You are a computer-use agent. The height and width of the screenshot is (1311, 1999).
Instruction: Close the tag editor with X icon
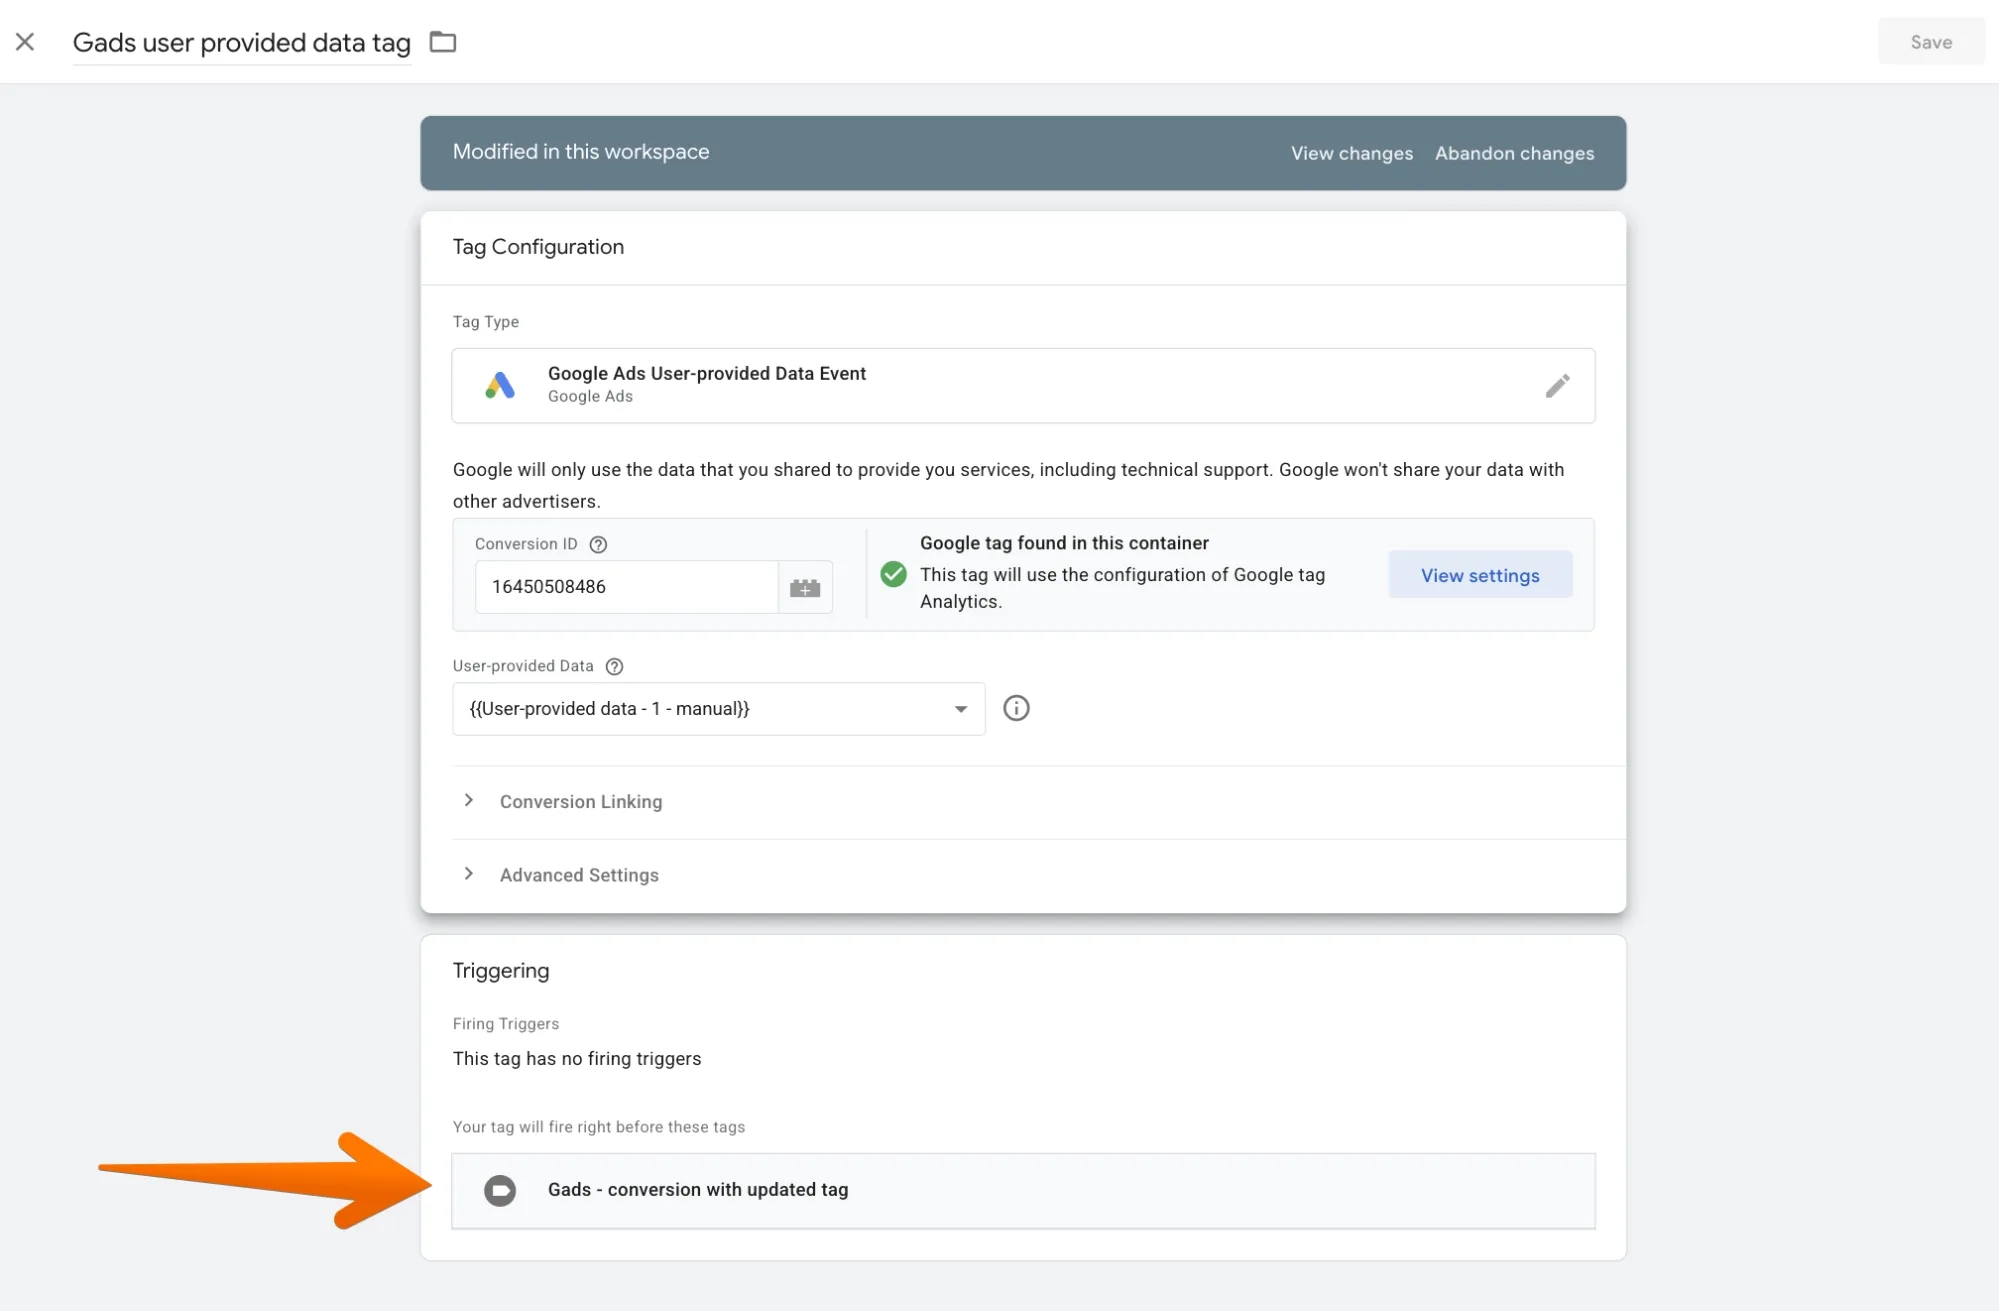(x=25, y=42)
